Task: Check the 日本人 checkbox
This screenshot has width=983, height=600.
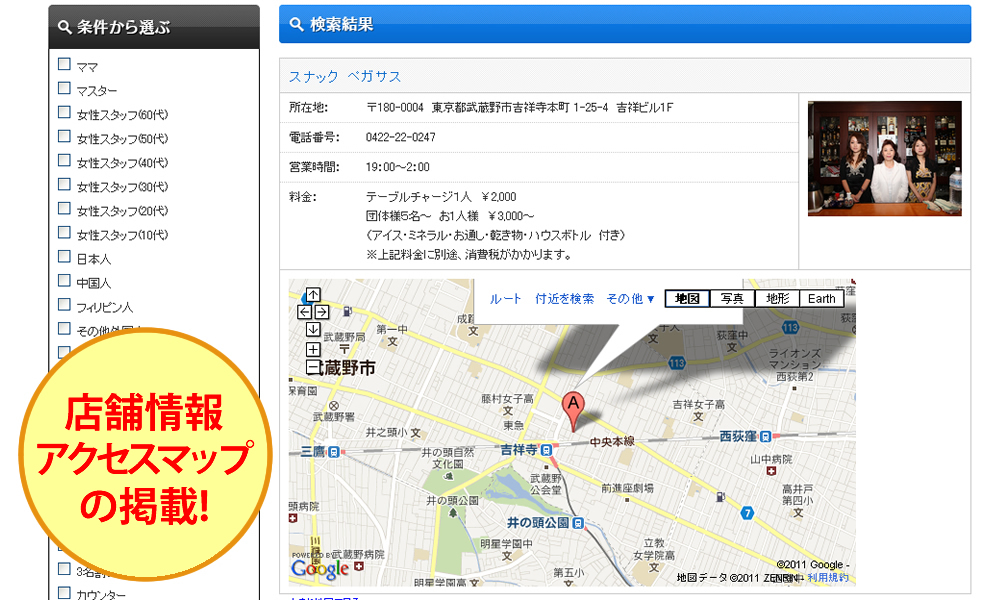Action: pos(64,256)
